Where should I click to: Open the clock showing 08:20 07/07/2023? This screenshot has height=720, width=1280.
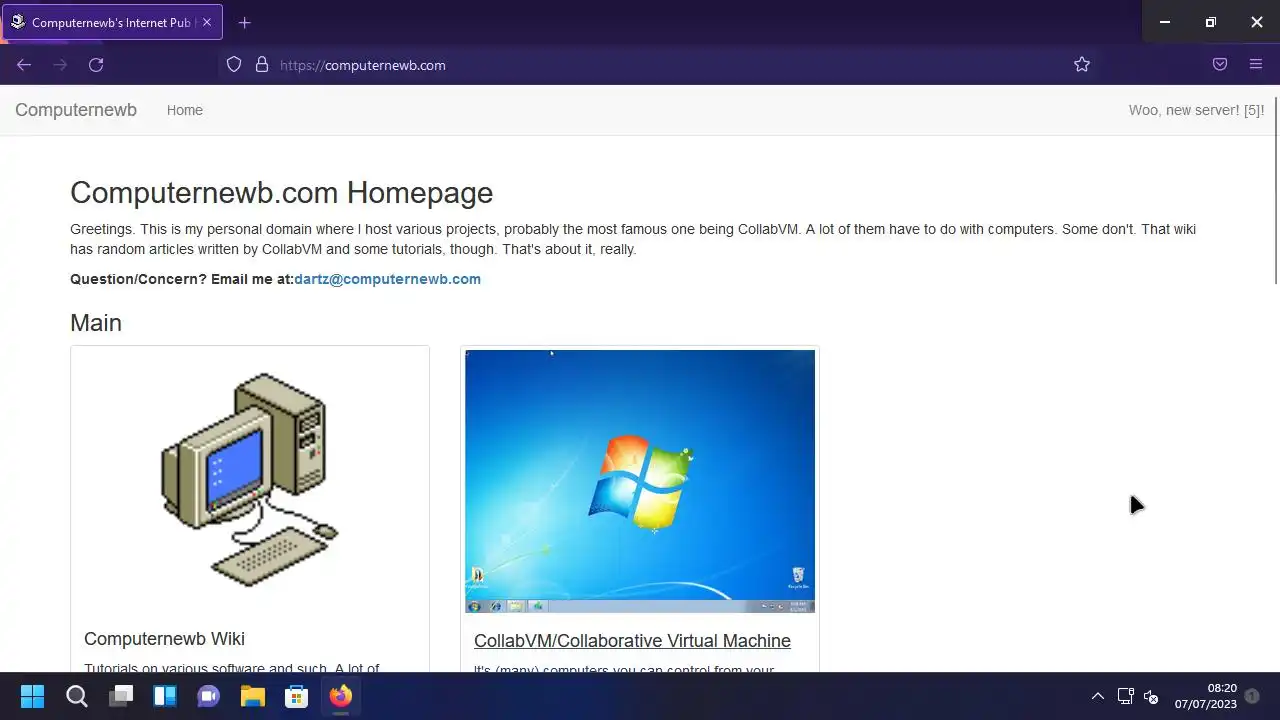point(1205,696)
